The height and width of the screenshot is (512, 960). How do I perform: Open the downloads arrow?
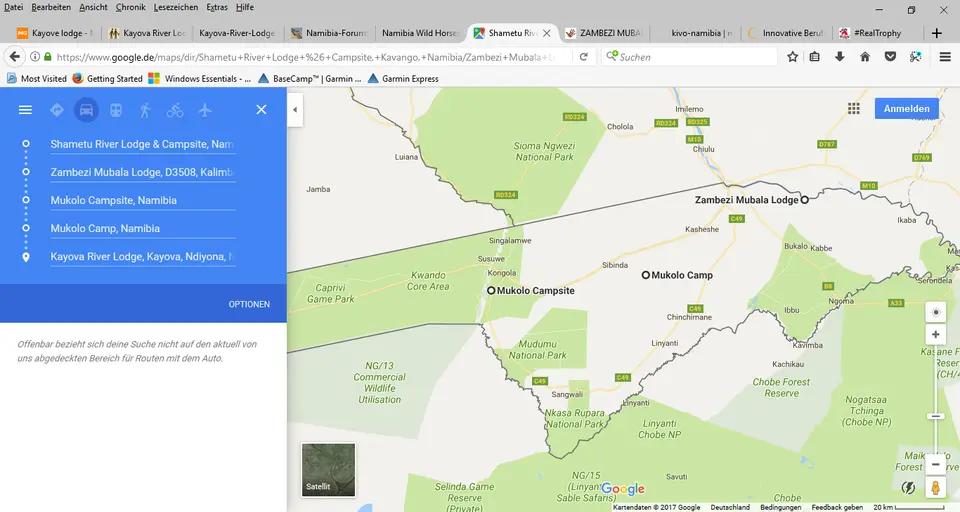[x=839, y=57]
